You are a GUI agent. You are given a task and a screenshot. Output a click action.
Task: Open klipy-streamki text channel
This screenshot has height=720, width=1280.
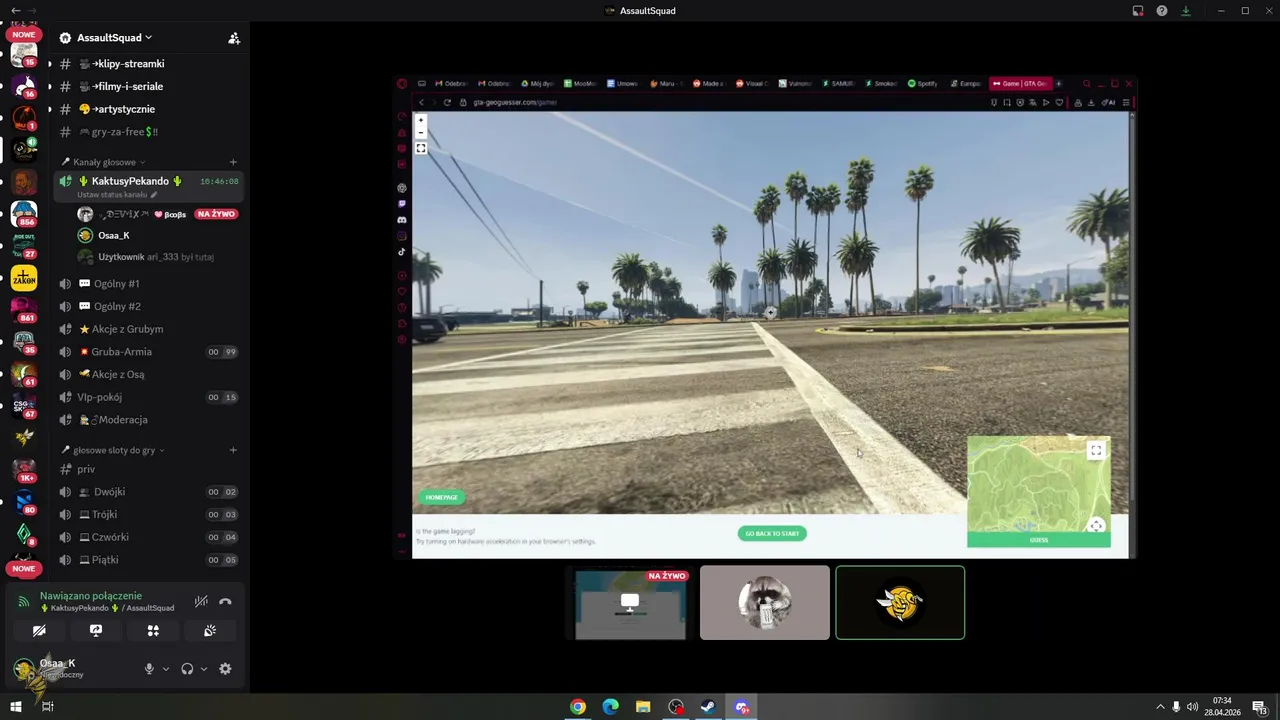coord(148,64)
